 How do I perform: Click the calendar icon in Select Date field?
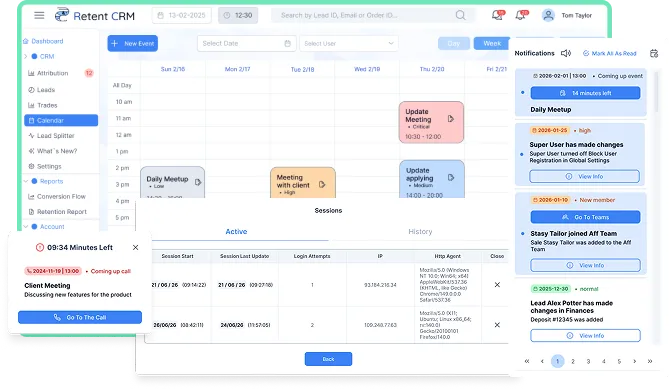coord(288,44)
